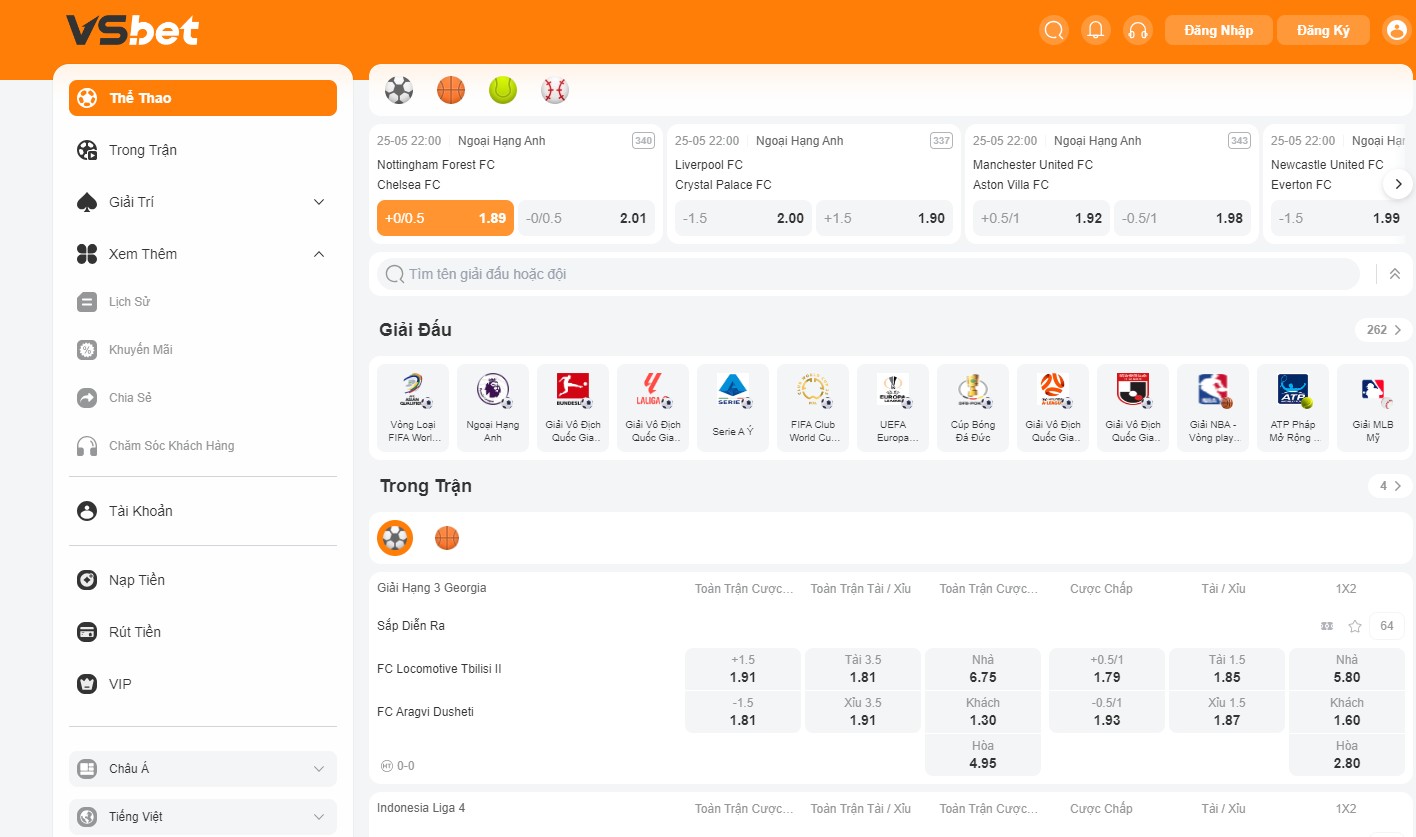Open Giải Hạng 3 Georgia league header
1416x837 pixels.
(432, 588)
